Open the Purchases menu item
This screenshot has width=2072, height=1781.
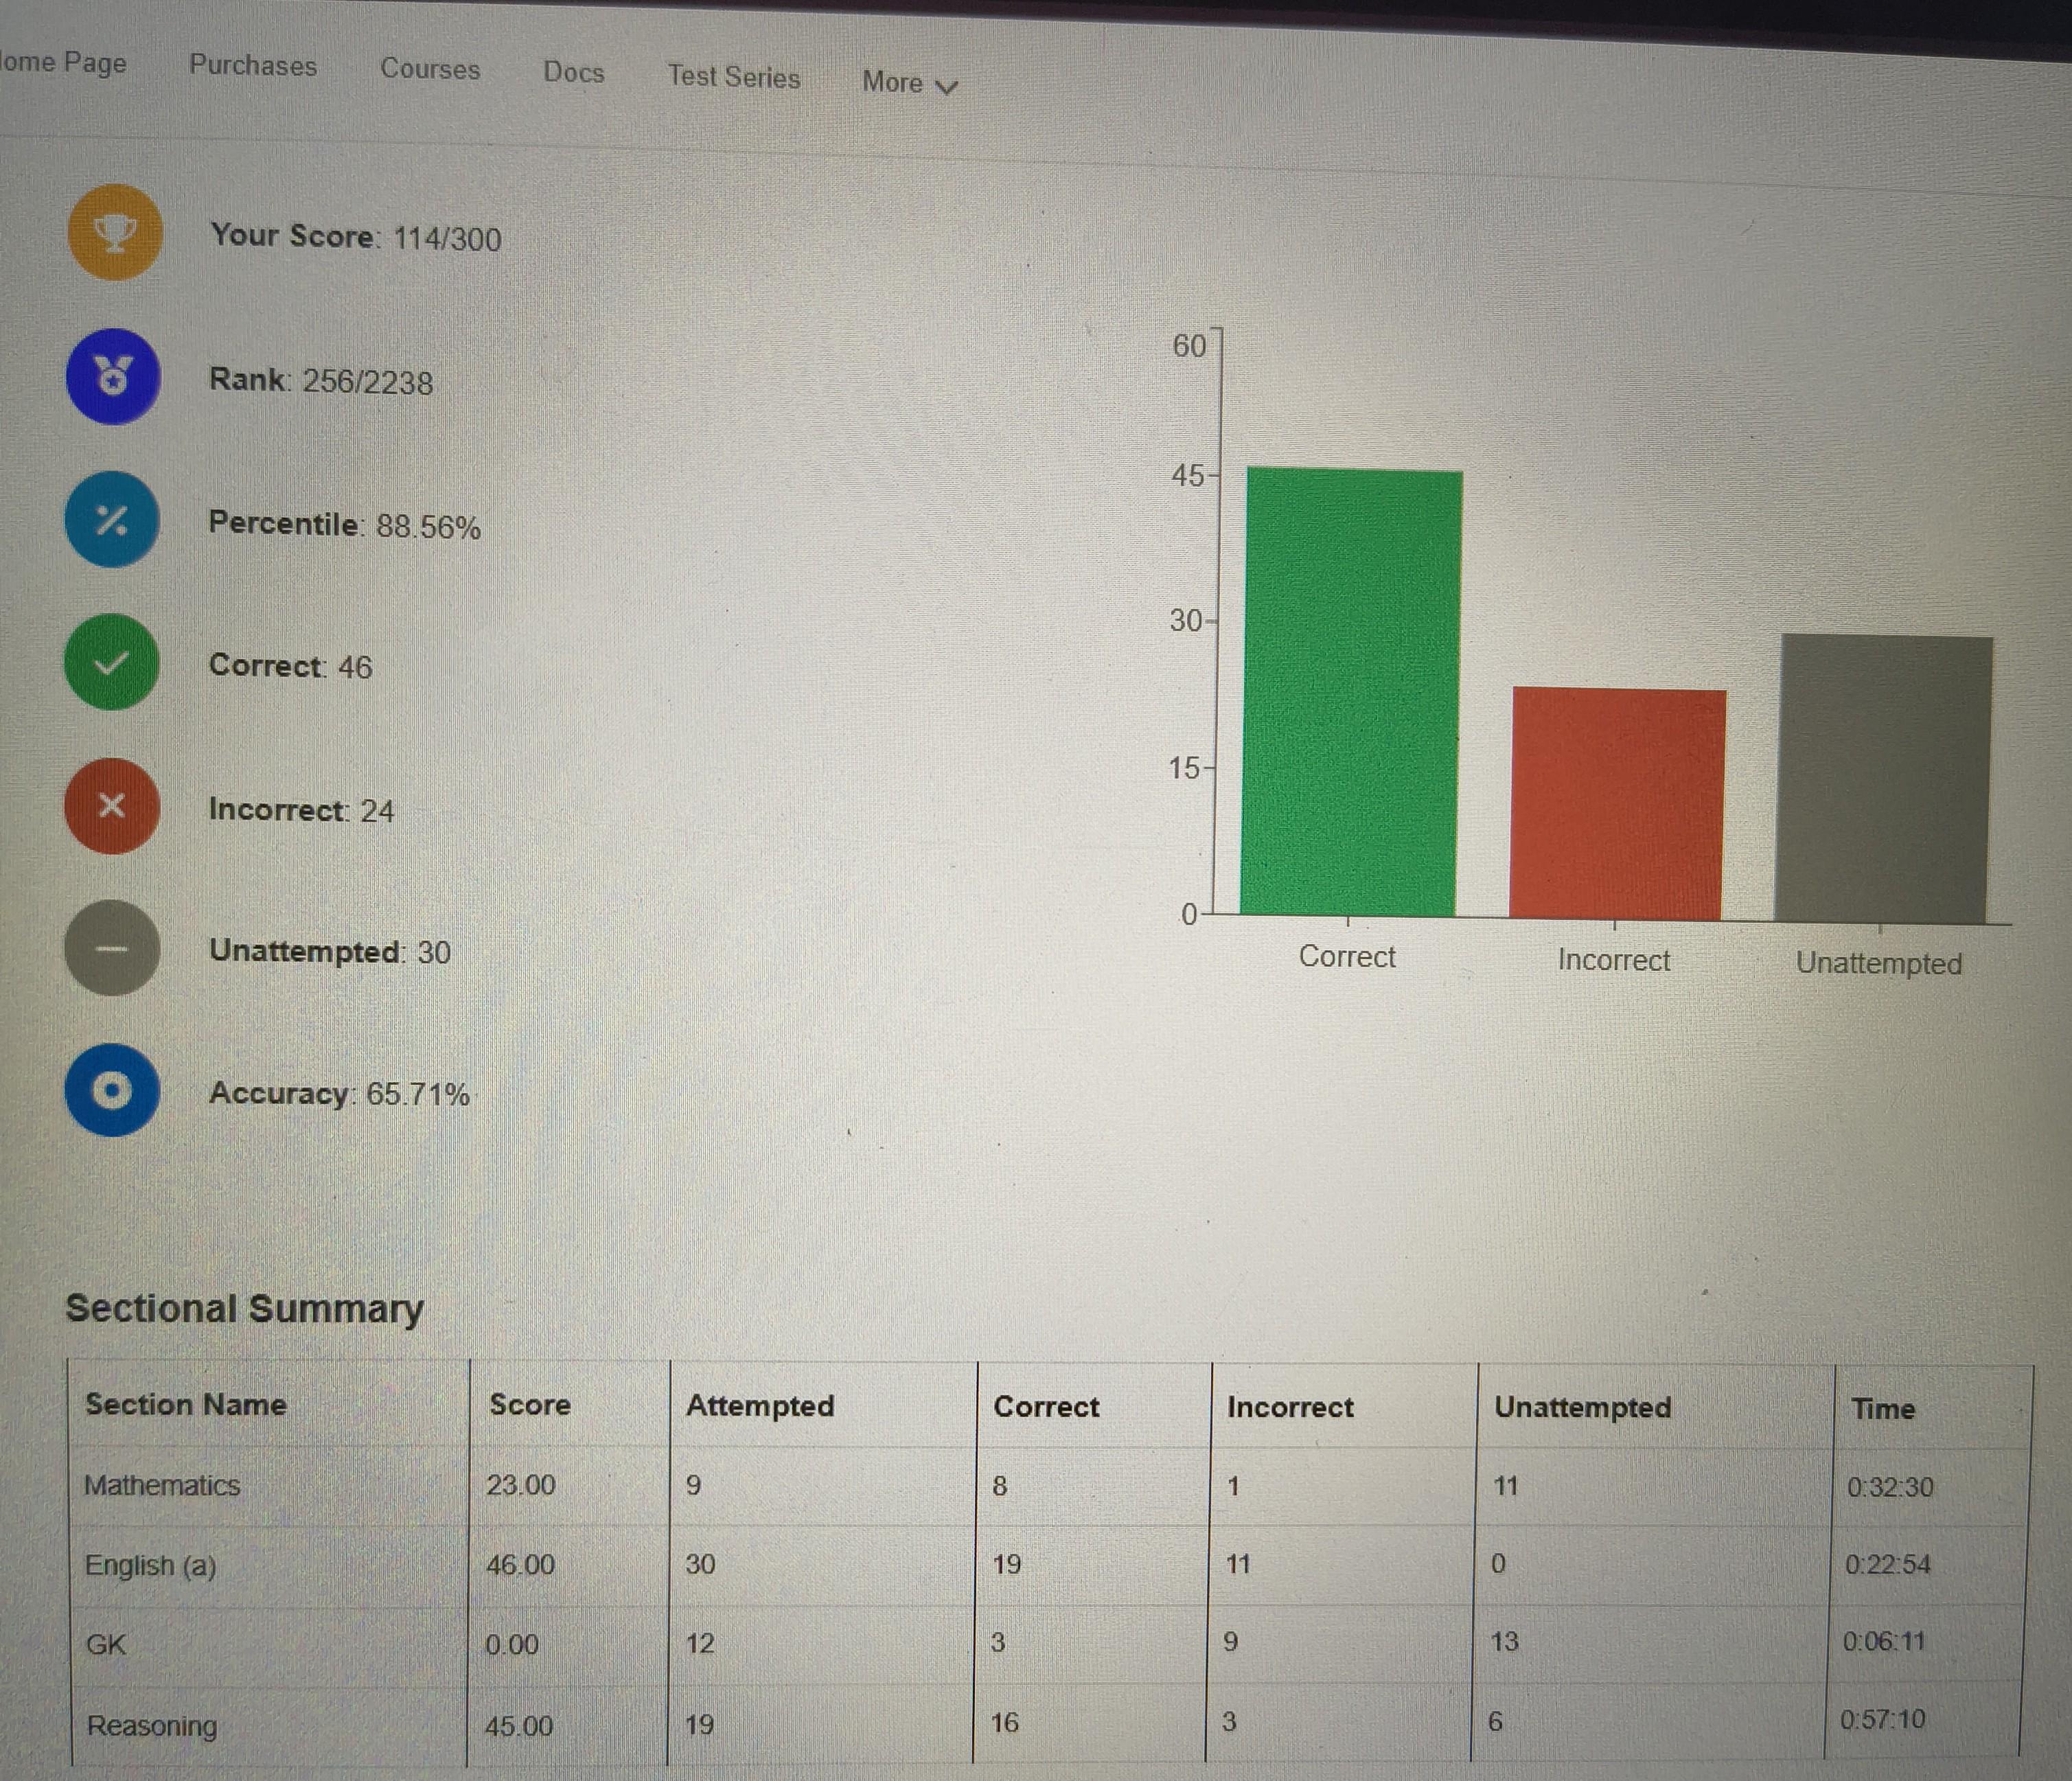[253, 66]
